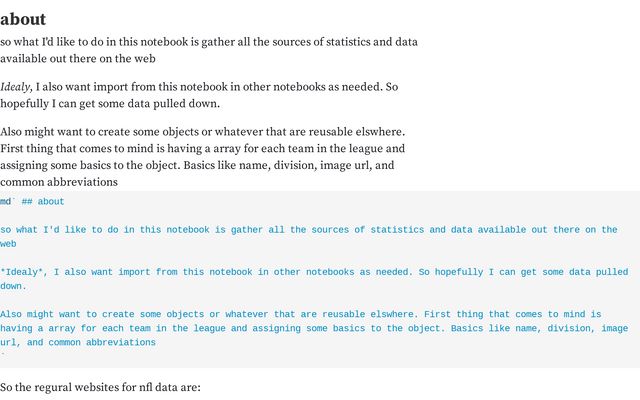Click the code text 'url, and common abbreviations'

click(78, 342)
